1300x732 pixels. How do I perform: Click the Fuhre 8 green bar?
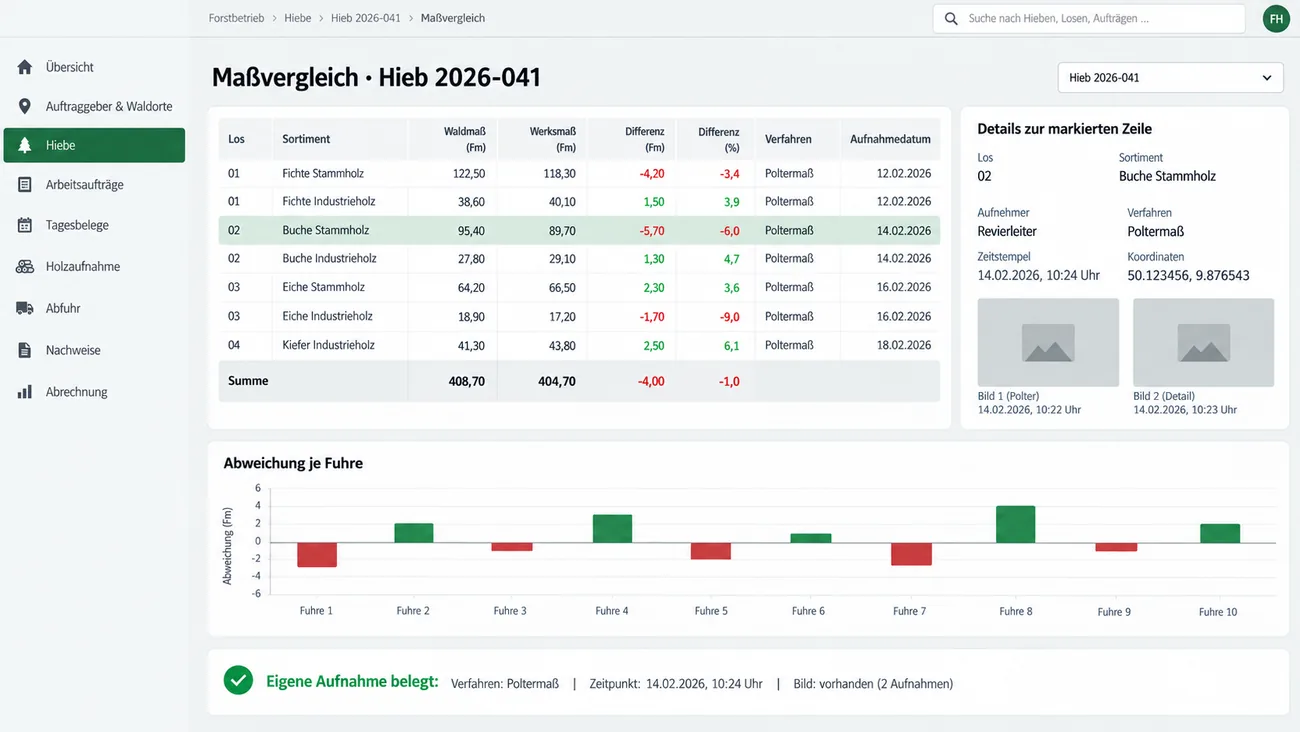point(1015,524)
